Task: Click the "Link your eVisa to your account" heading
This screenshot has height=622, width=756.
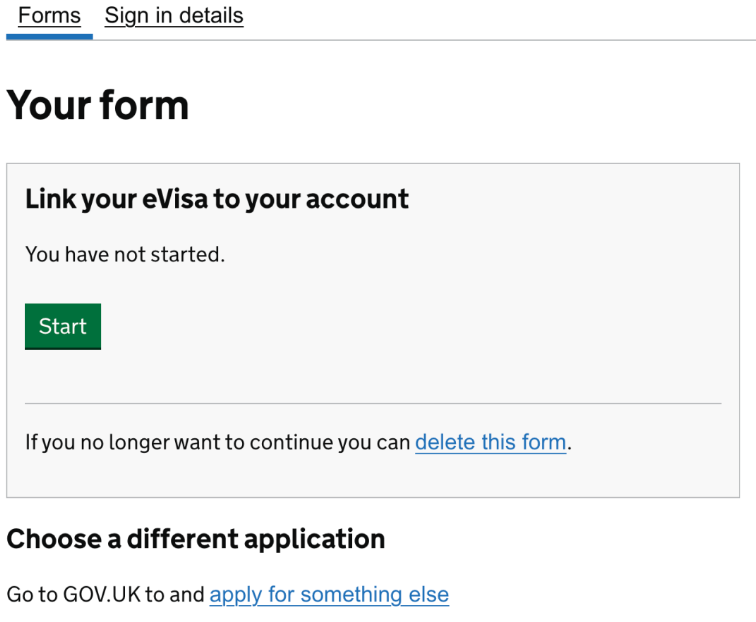Action: 217,199
